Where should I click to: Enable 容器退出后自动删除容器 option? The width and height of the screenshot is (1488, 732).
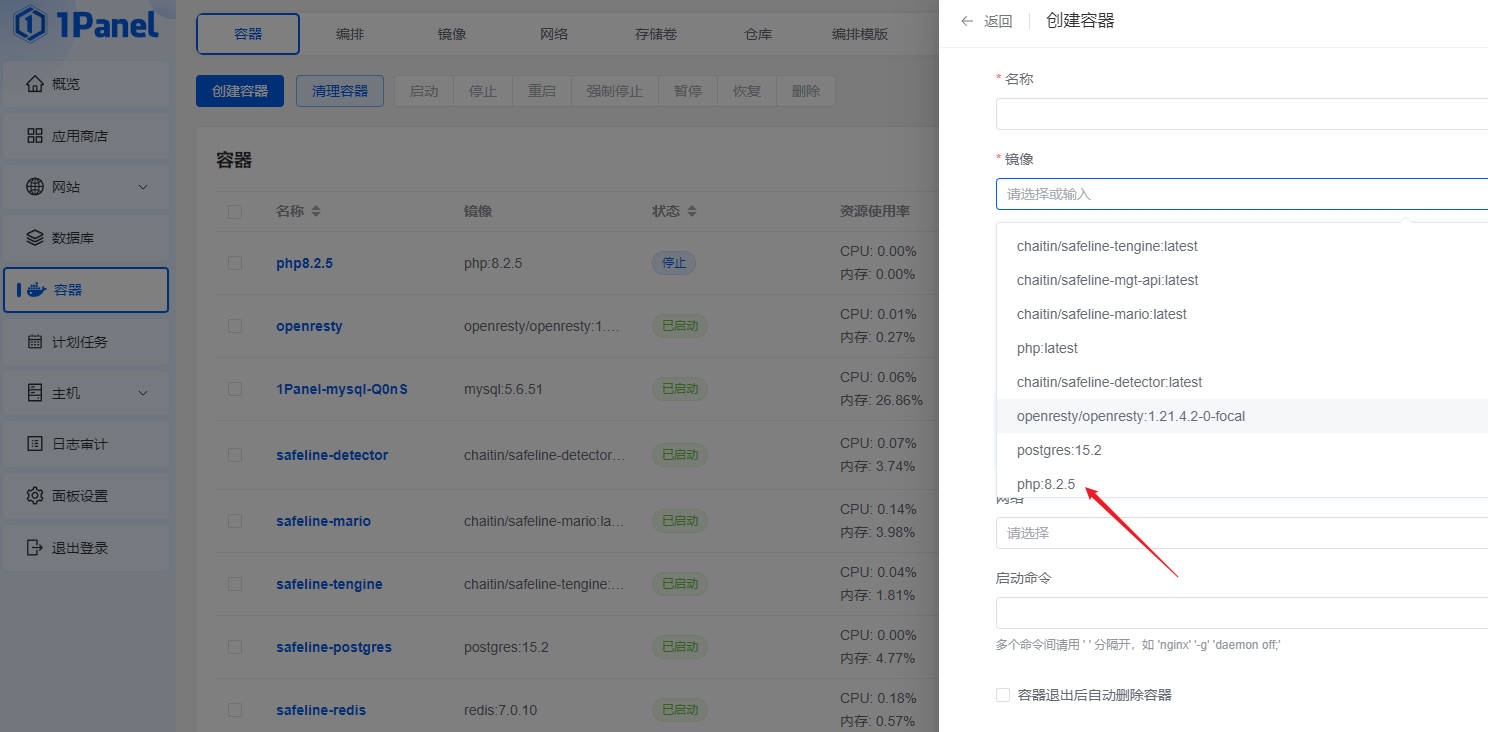click(1003, 695)
